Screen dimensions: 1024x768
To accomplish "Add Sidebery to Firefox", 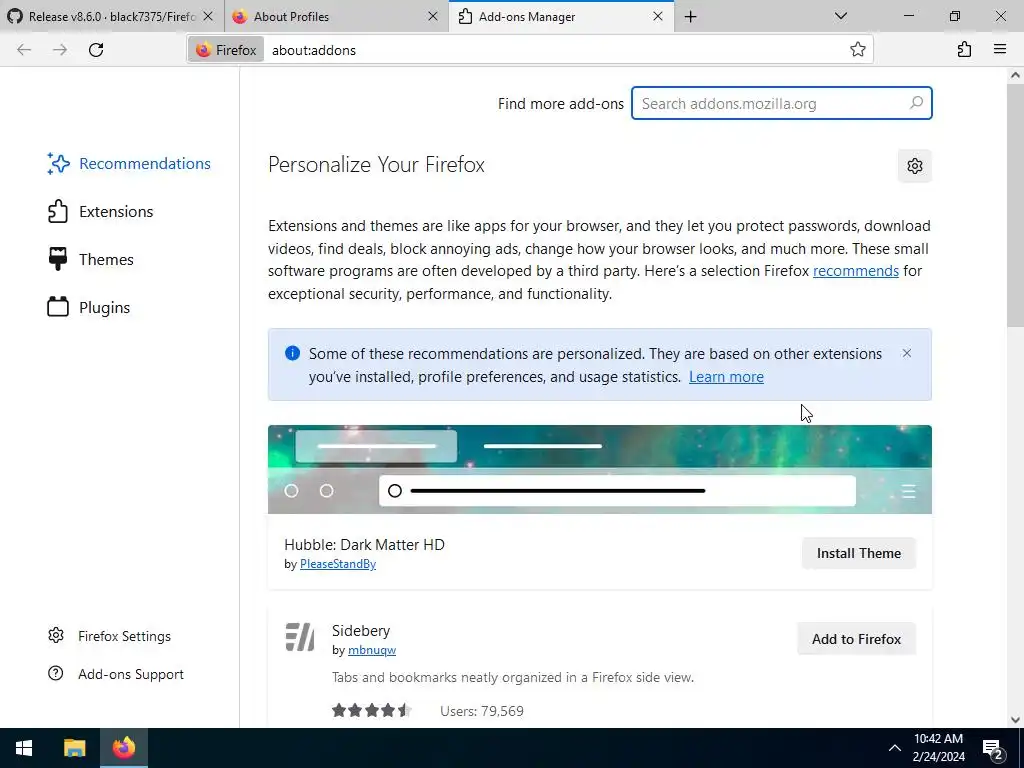I will point(856,639).
